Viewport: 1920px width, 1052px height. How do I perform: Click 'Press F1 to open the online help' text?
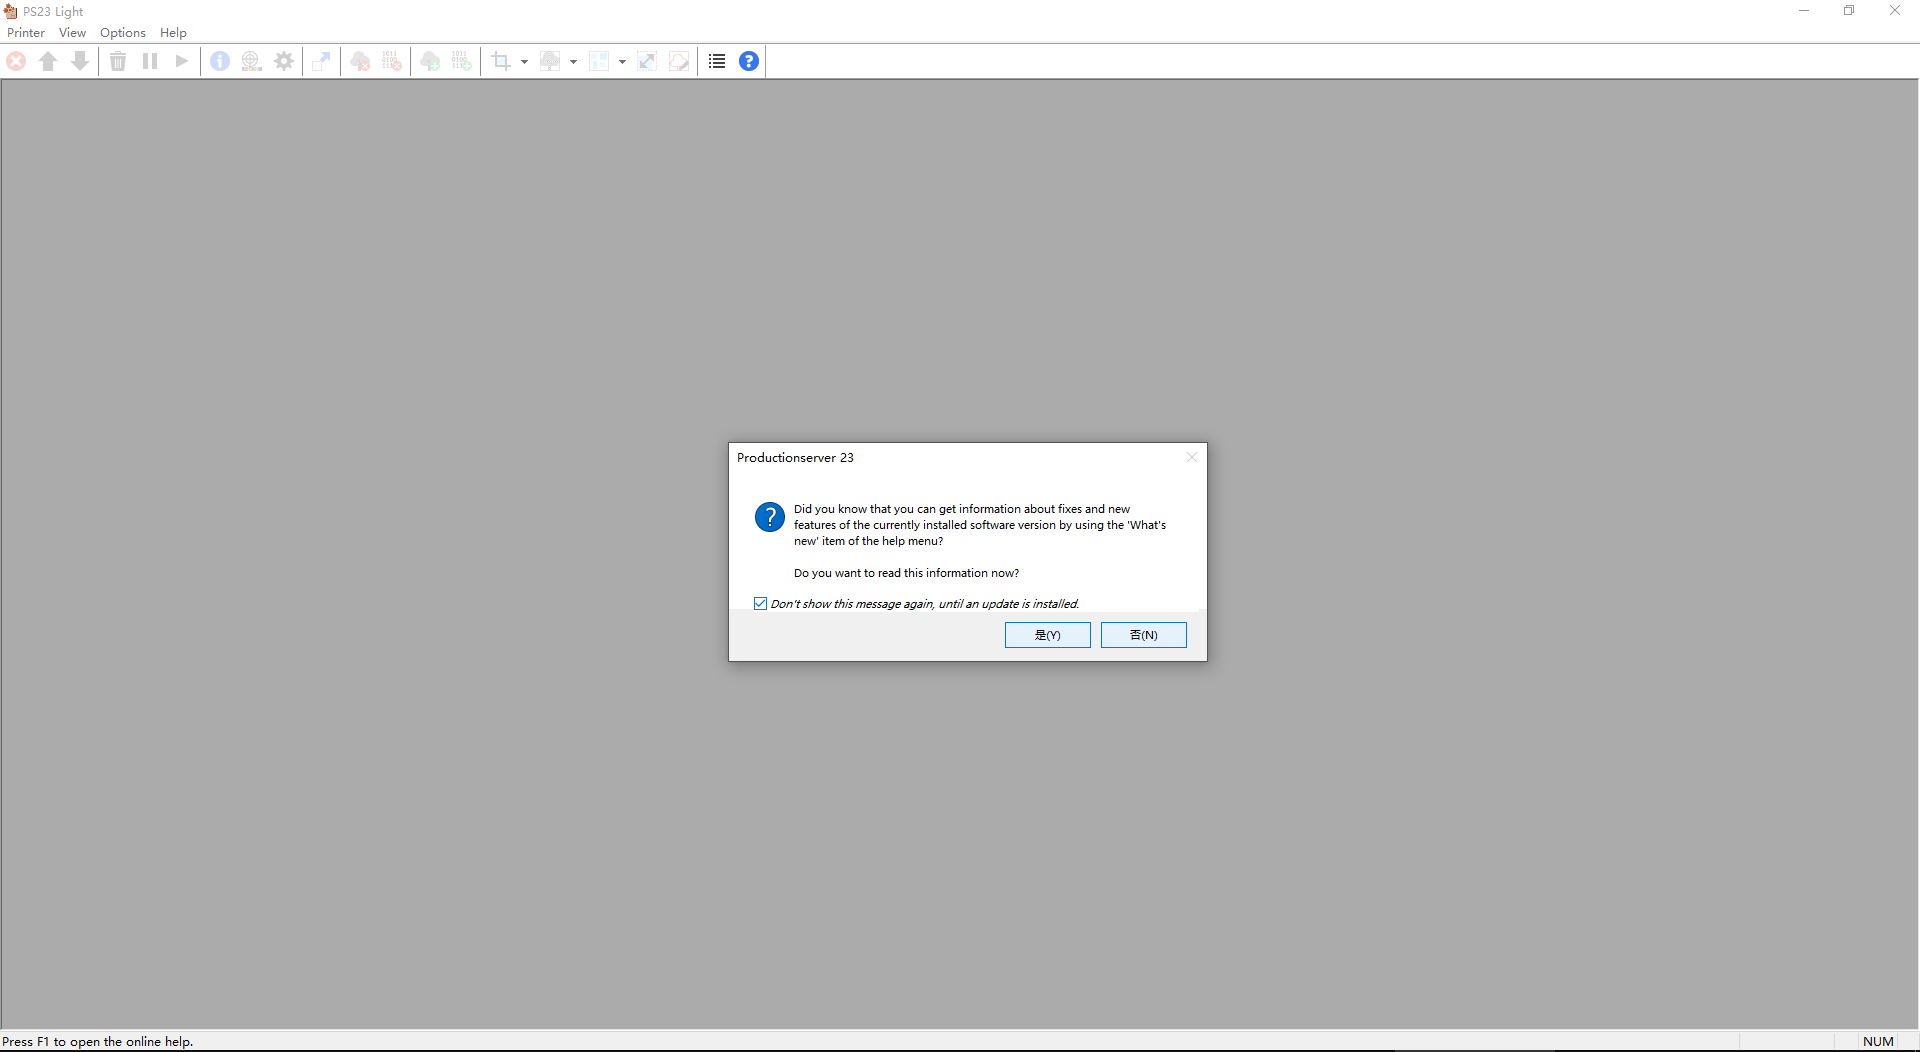(98, 1041)
